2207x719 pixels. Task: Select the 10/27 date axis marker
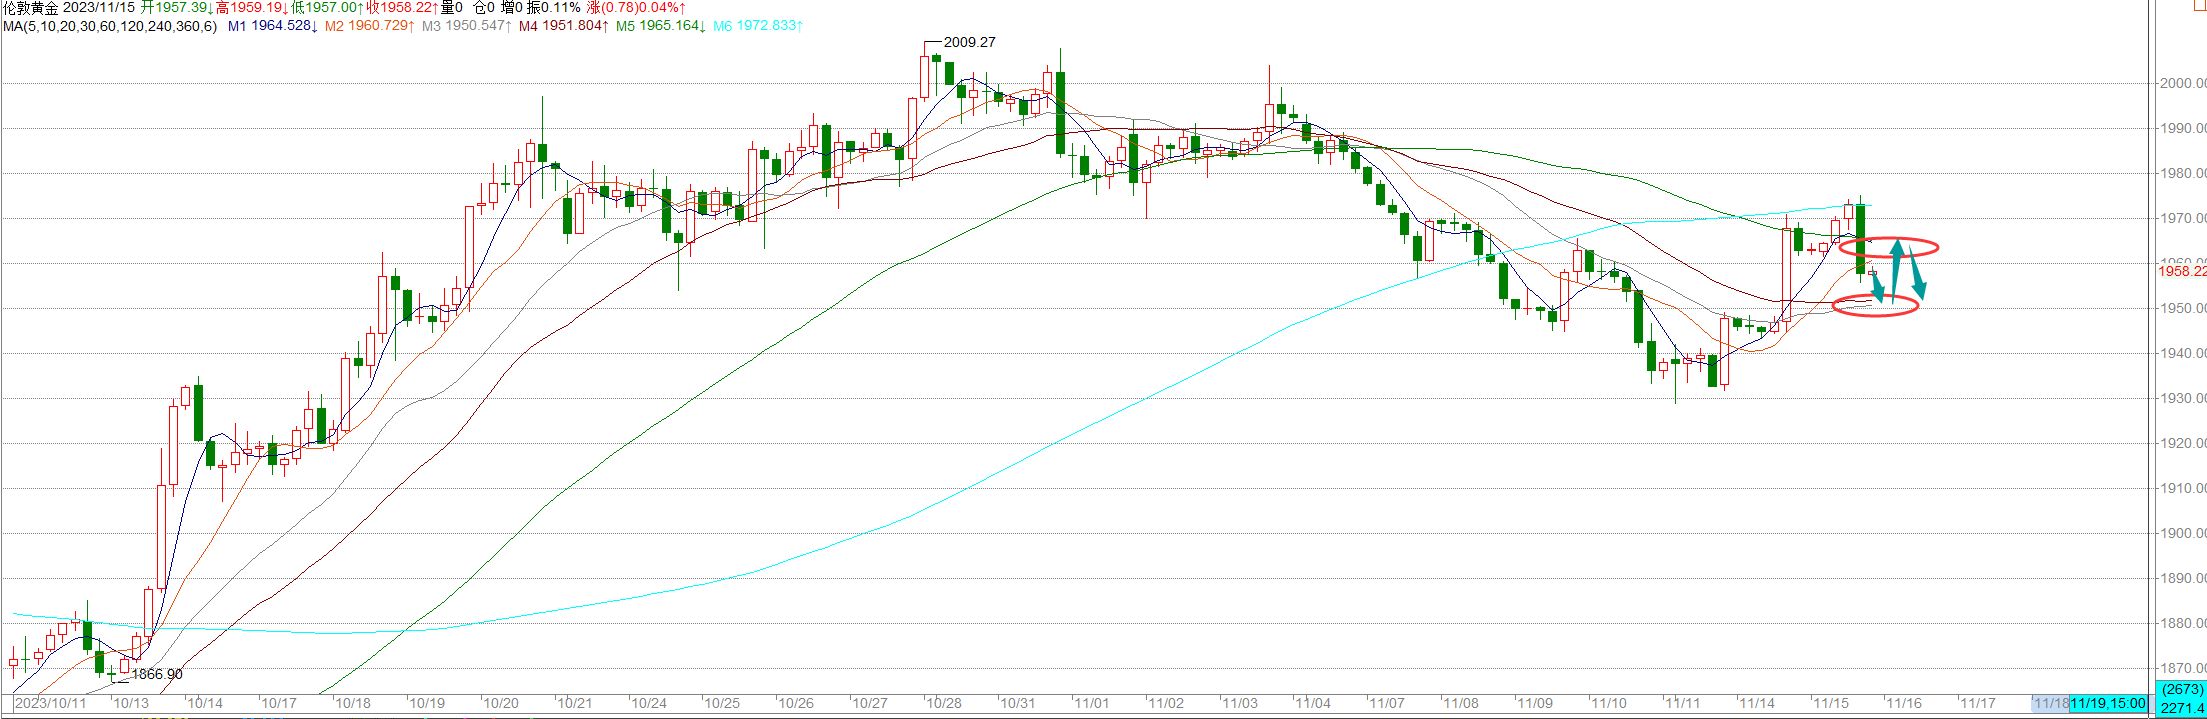[x=870, y=704]
